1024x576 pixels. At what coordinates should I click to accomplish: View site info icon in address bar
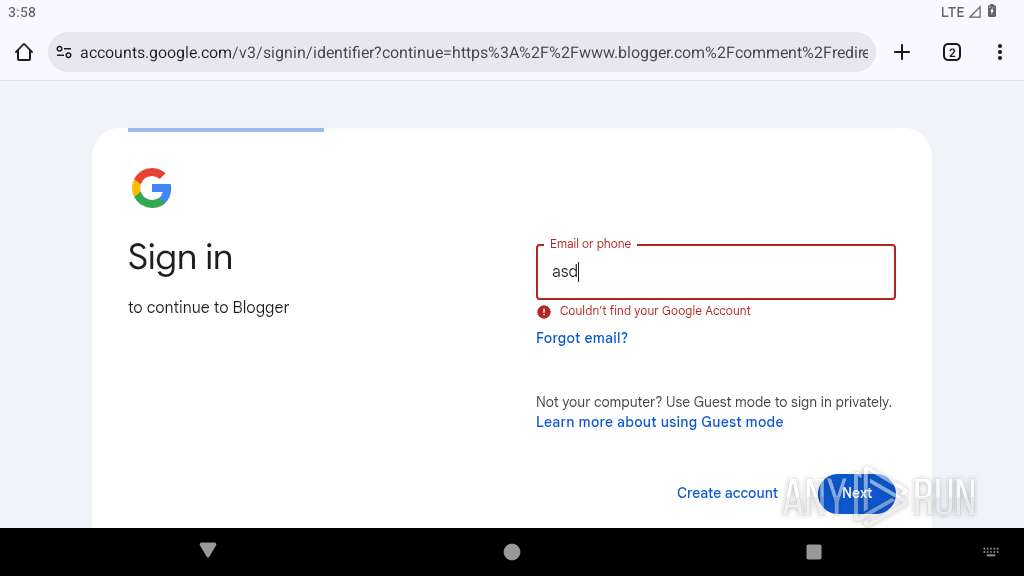pyautogui.click(x=64, y=52)
